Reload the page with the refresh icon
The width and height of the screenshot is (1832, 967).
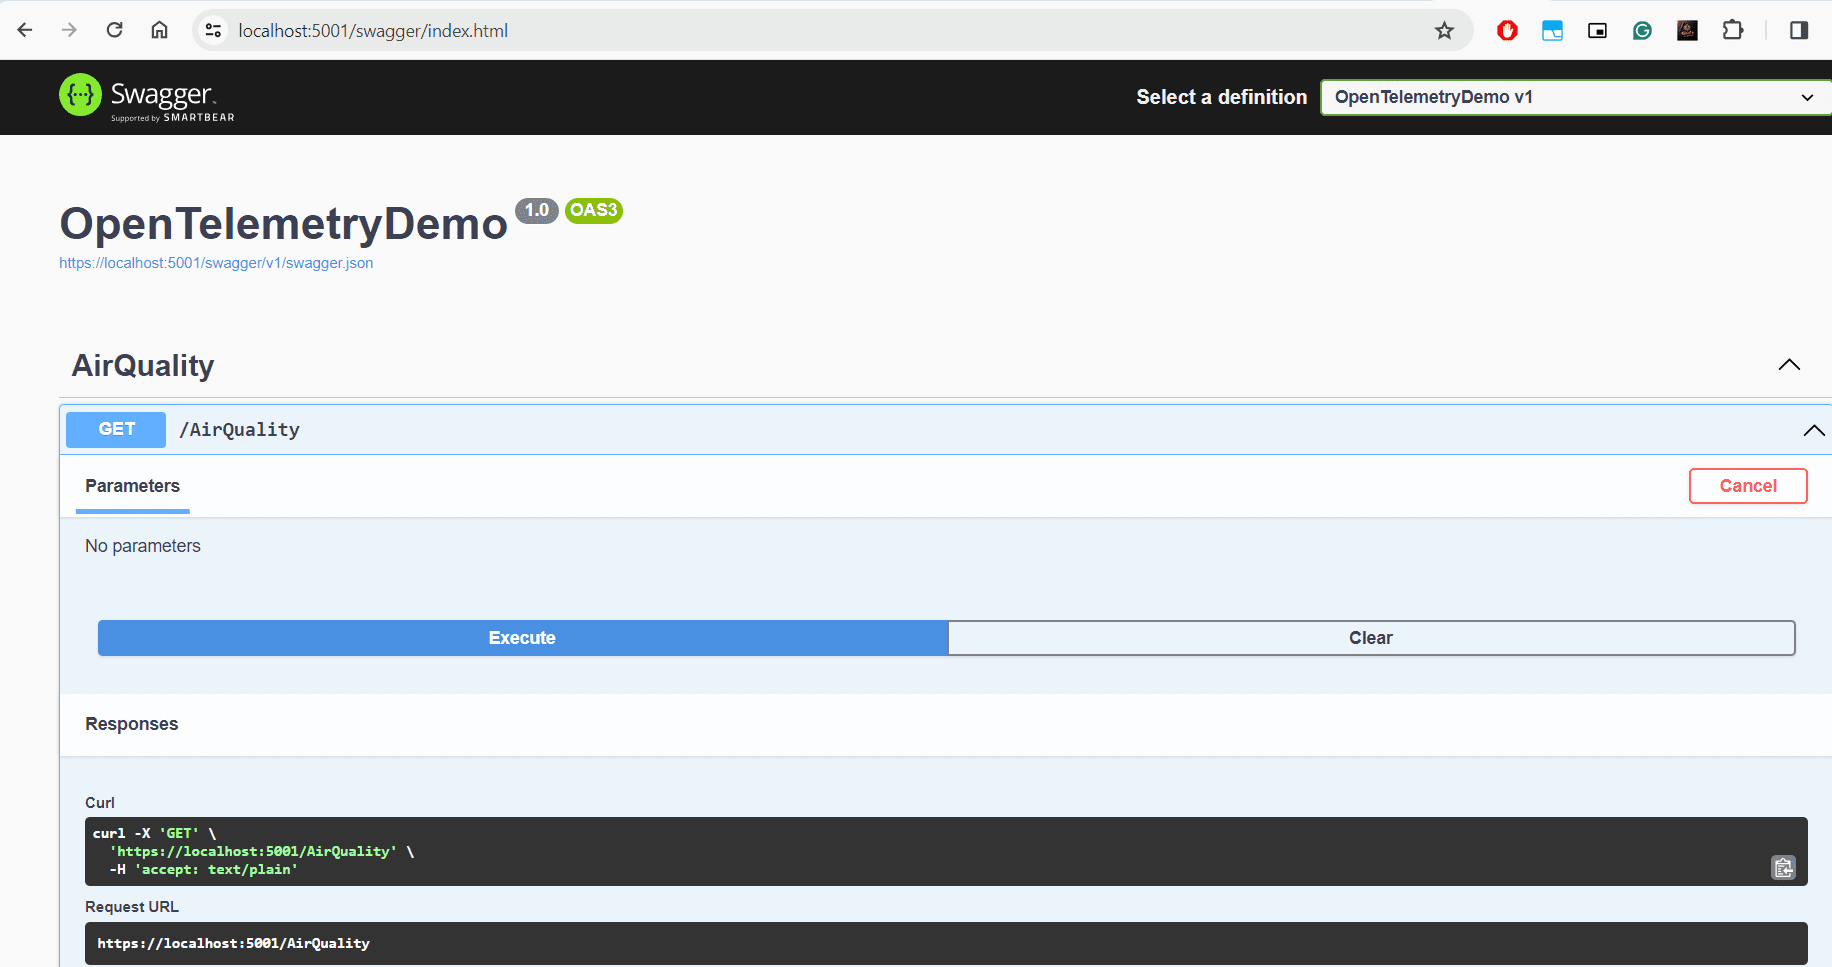point(114,30)
